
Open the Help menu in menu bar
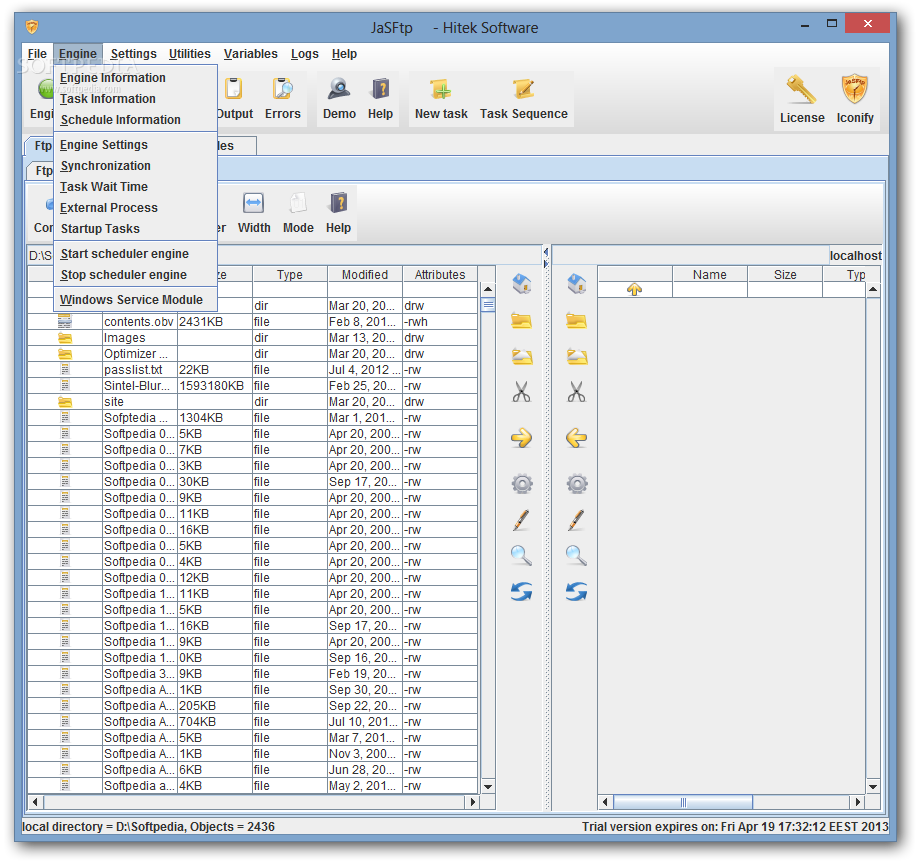[344, 54]
